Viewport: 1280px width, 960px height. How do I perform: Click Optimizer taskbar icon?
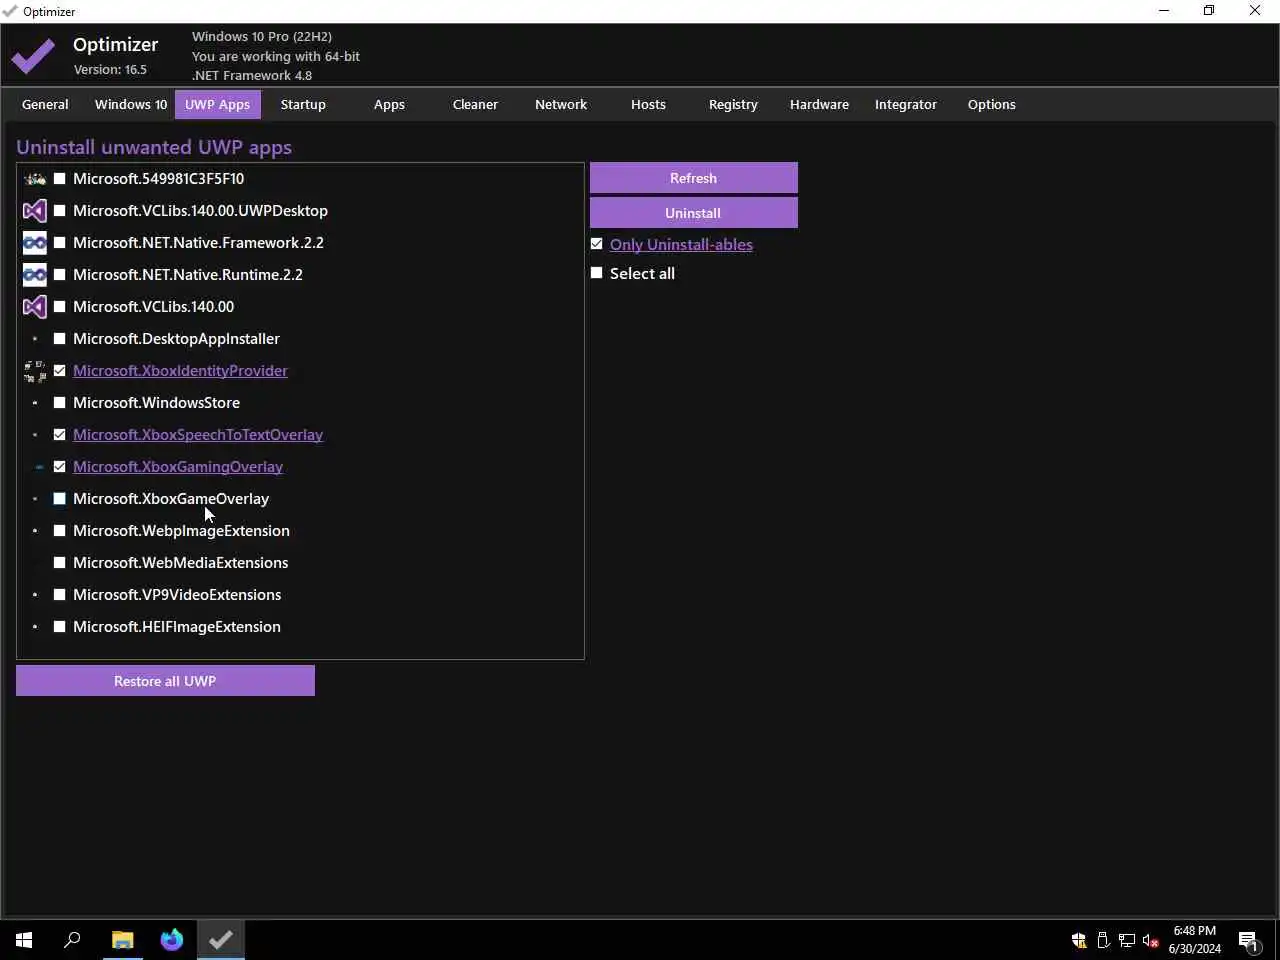tap(221, 940)
